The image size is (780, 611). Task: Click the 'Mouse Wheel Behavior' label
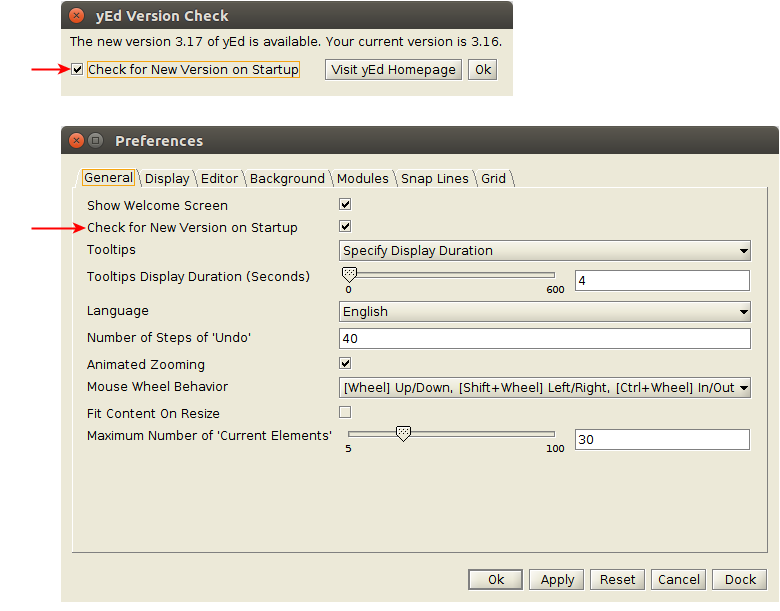pos(157,387)
